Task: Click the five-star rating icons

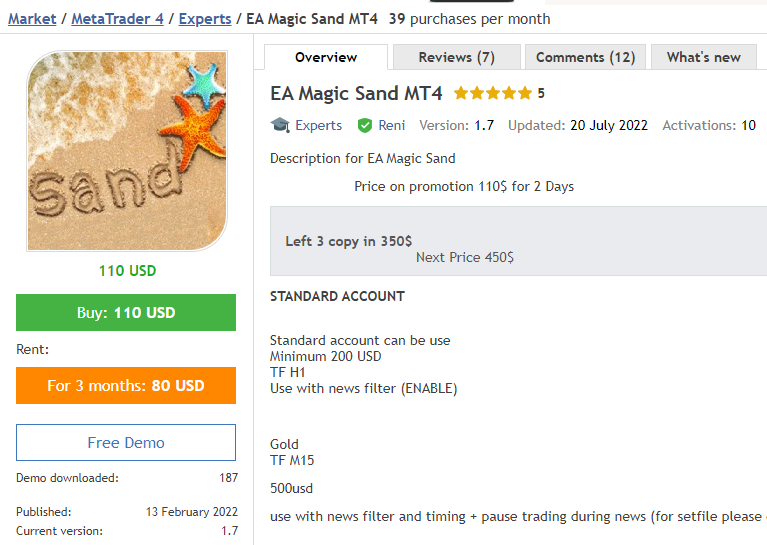Action: tap(493, 93)
